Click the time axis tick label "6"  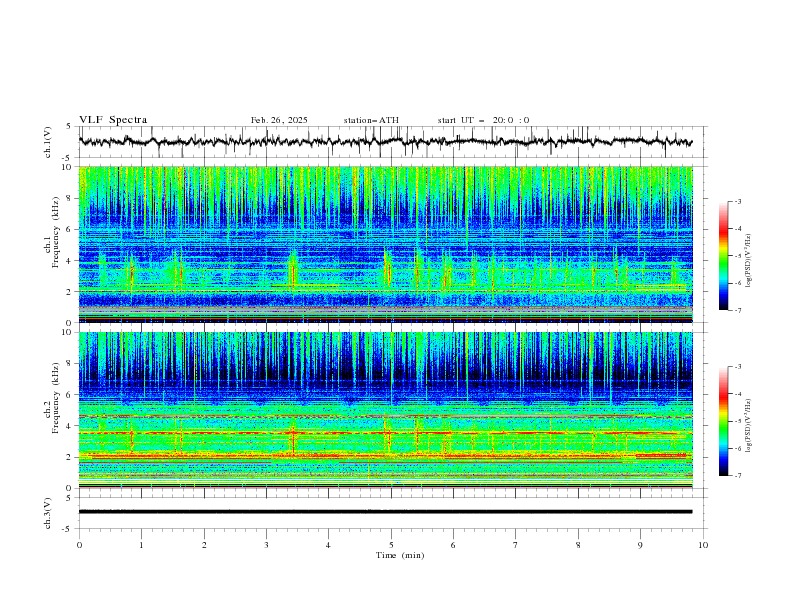click(453, 545)
